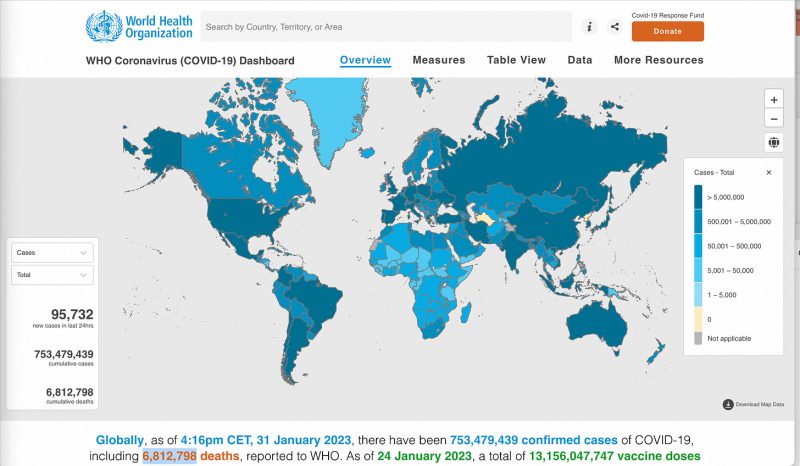Click the World Health Organization logo

coord(135,26)
